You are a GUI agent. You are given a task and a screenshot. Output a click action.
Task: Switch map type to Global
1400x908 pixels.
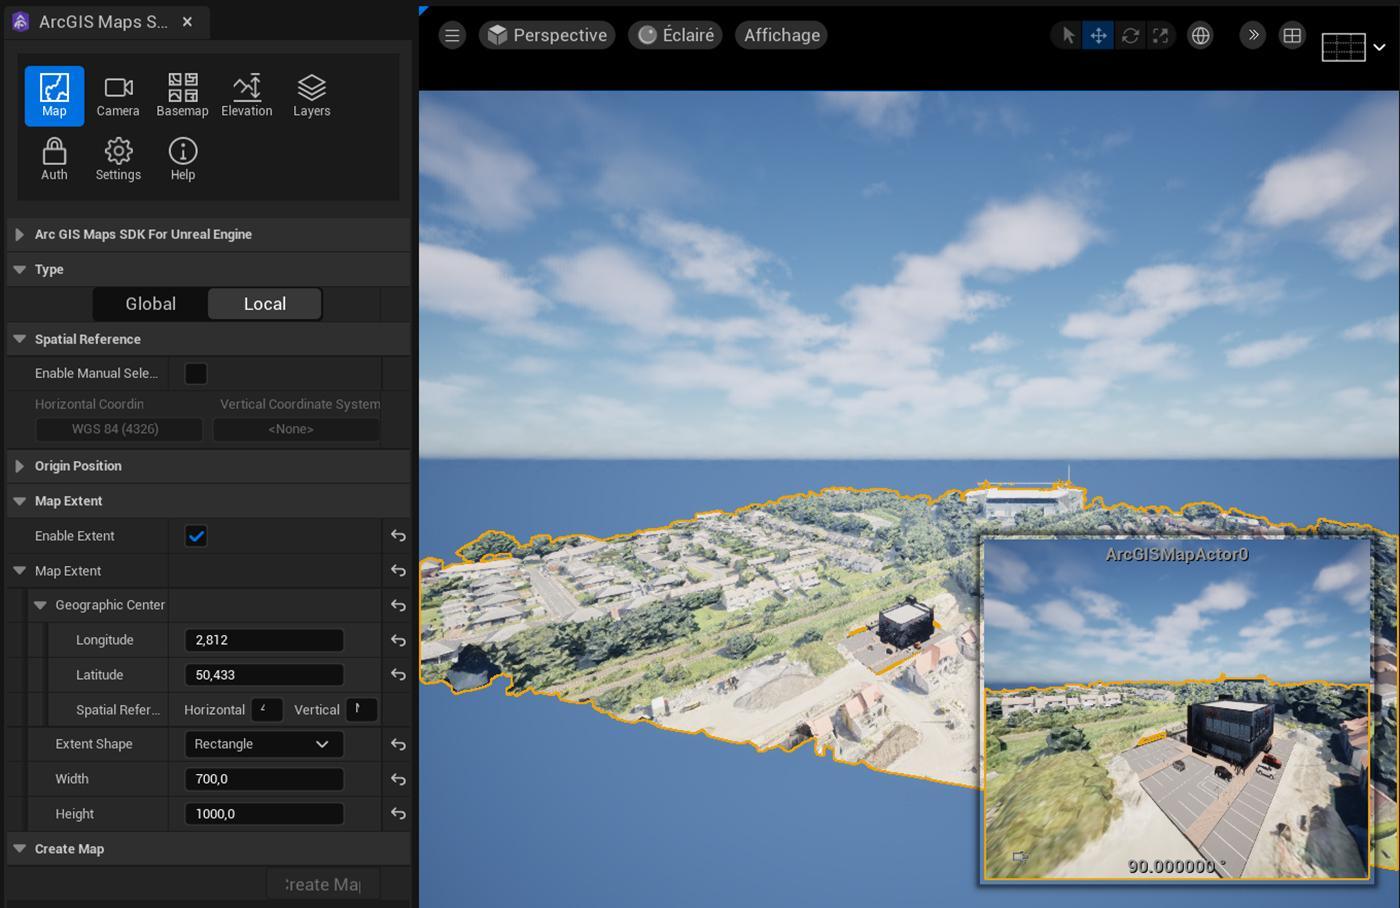(x=150, y=304)
